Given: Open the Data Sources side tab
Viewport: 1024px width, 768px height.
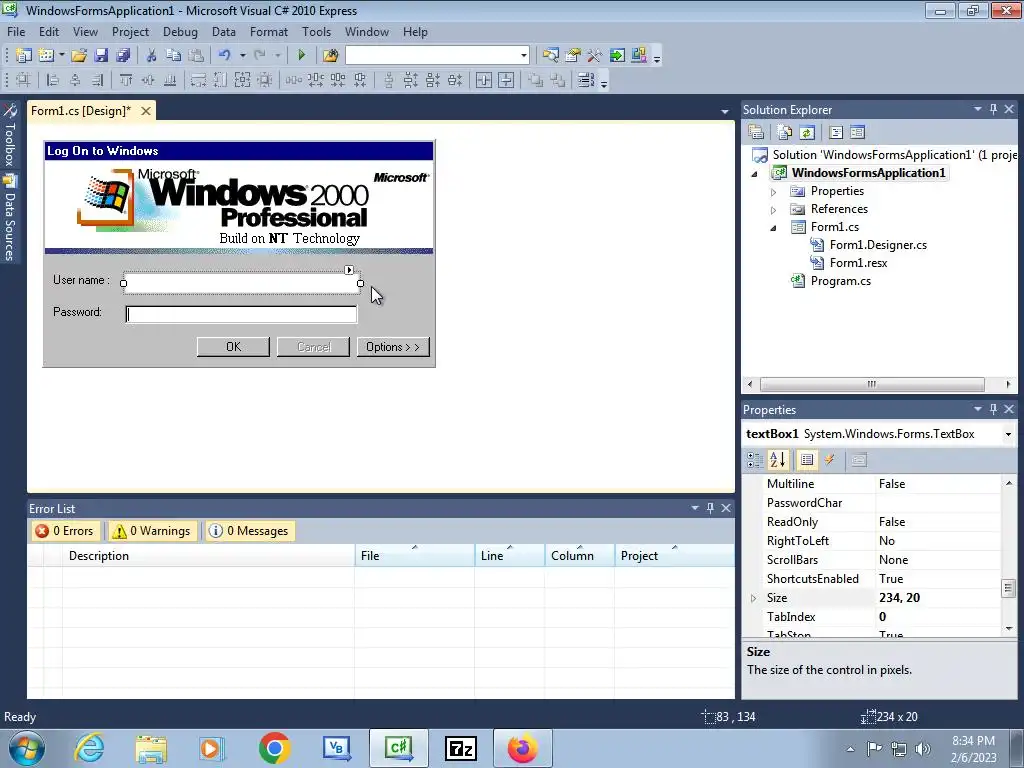Looking at the screenshot, I should pos(10,219).
